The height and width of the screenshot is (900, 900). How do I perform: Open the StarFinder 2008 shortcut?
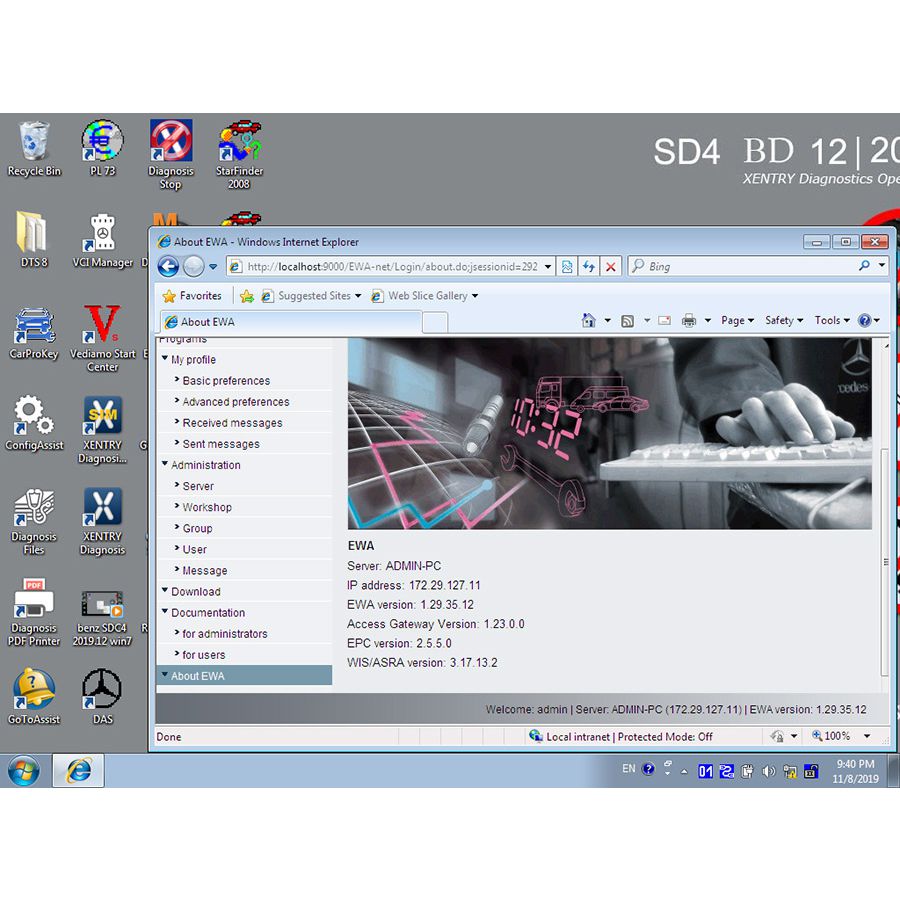[x=239, y=144]
